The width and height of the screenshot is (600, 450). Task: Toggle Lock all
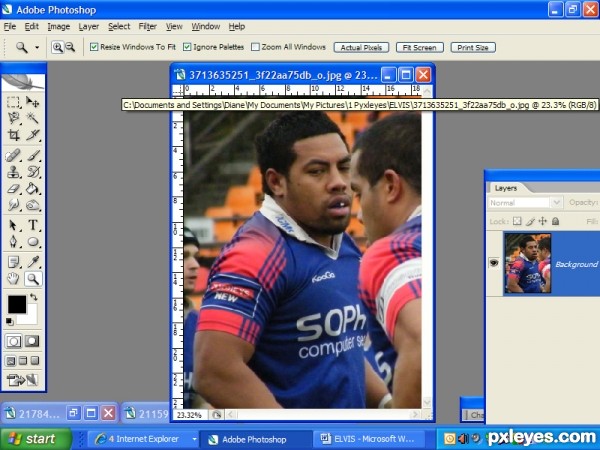556,221
